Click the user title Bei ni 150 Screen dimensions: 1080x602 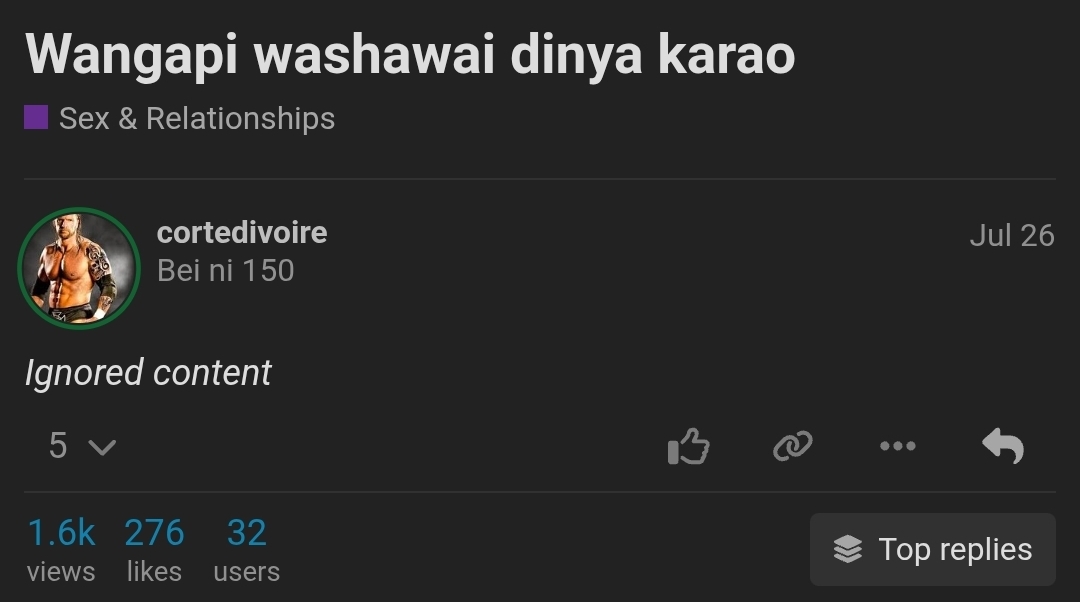click(x=225, y=271)
